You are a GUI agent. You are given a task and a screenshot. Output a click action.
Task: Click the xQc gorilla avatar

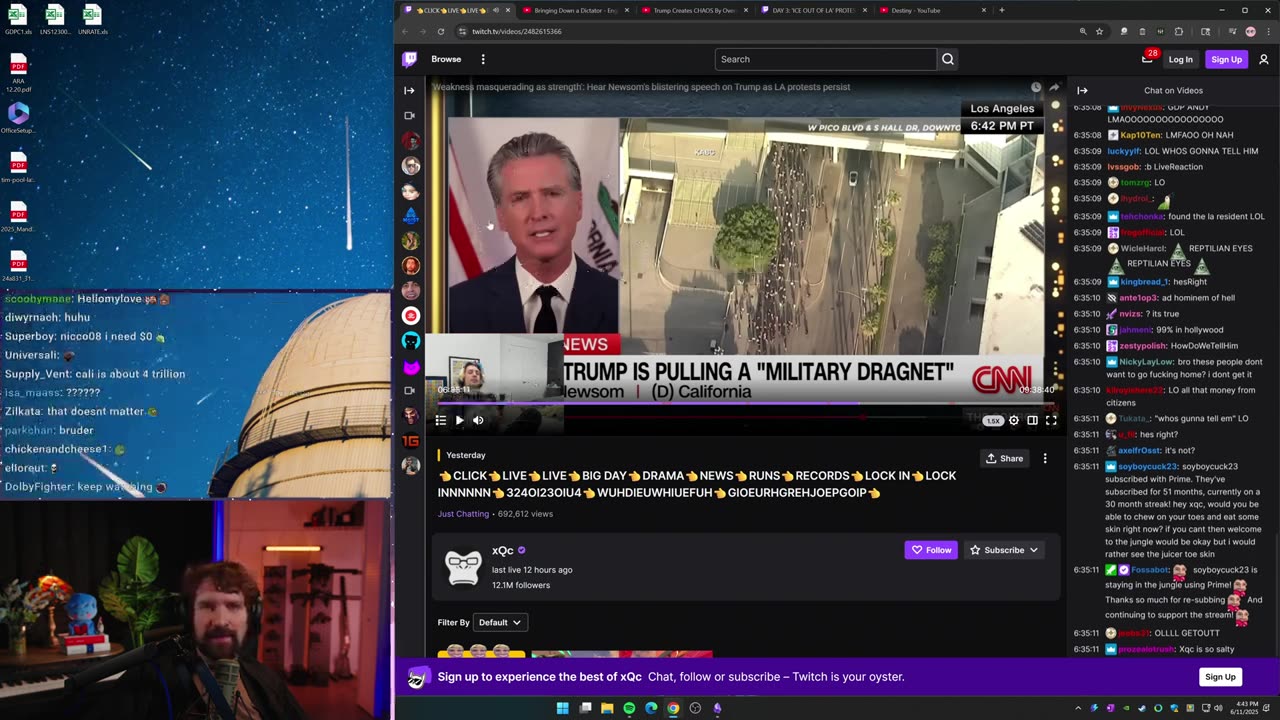(463, 568)
